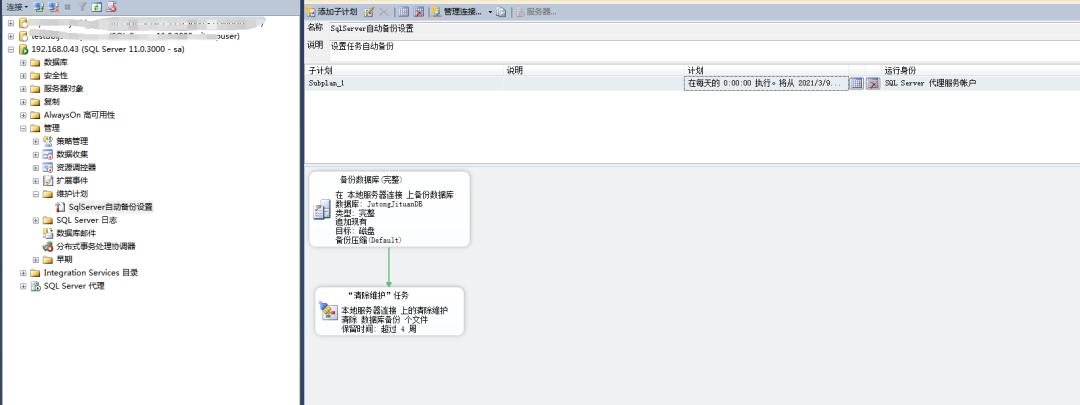Expand the 数据收集 node
1080x405 pixels.
click(36, 154)
